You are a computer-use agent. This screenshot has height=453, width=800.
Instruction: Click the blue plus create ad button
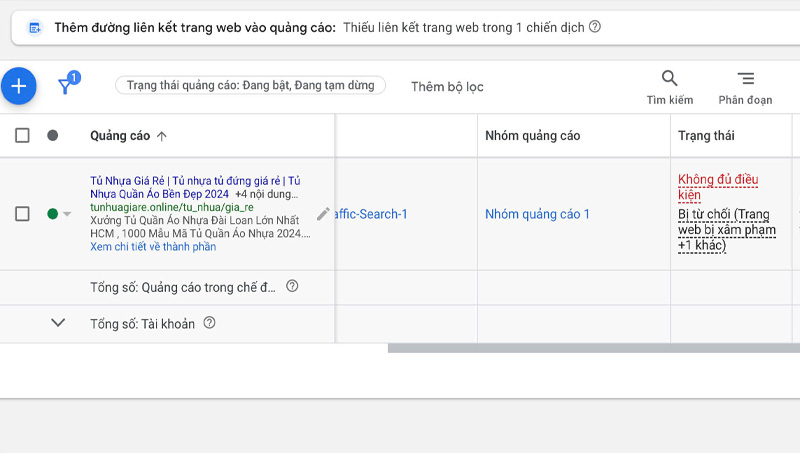pyautogui.click(x=18, y=86)
